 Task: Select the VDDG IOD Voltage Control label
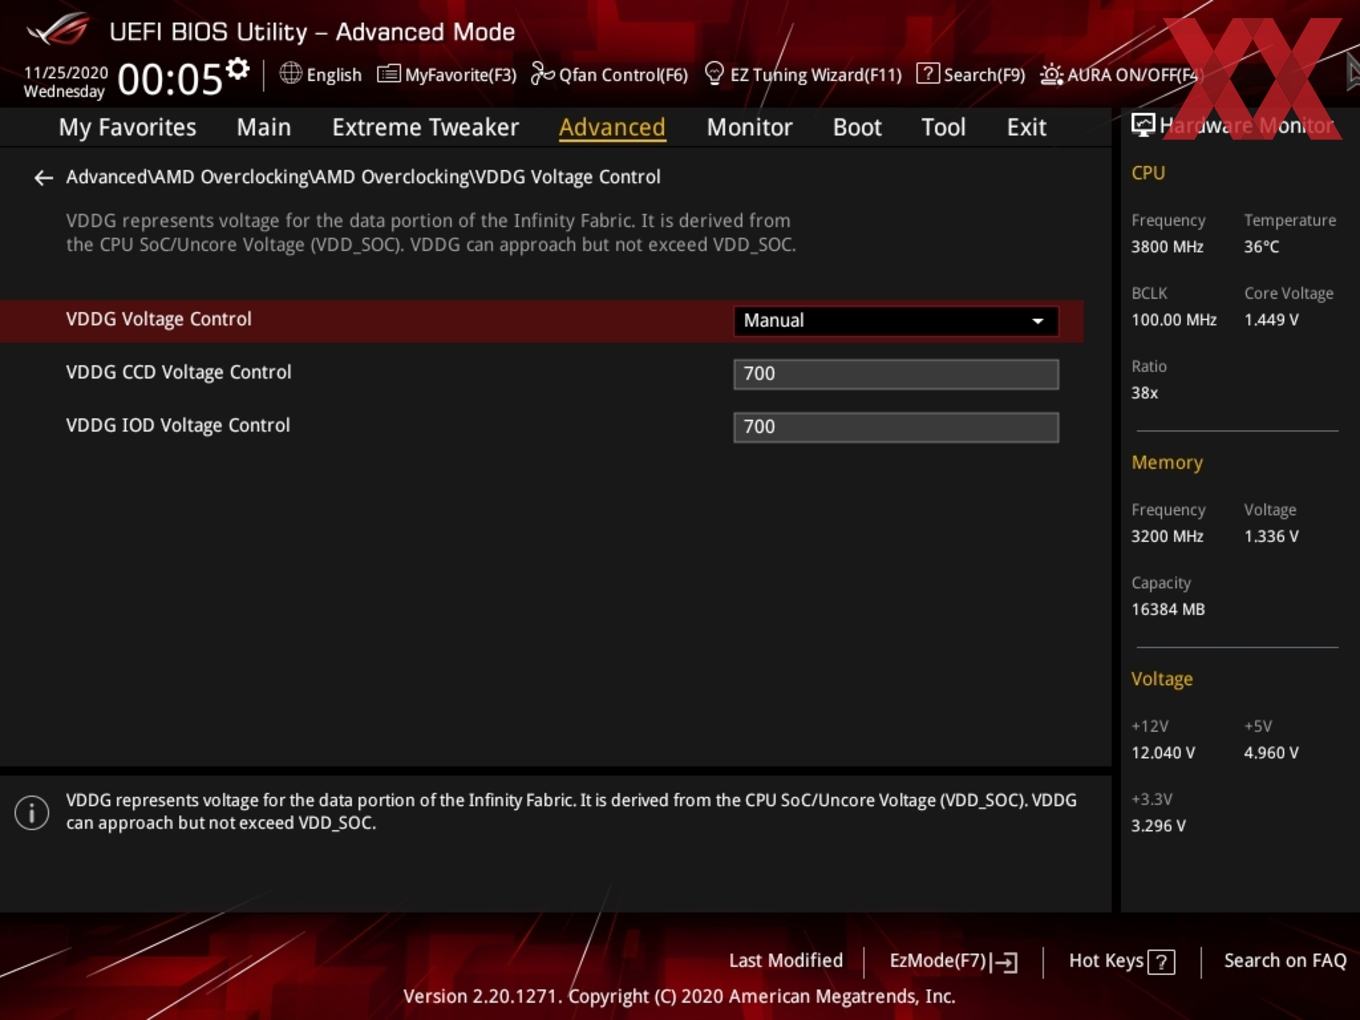coord(178,425)
